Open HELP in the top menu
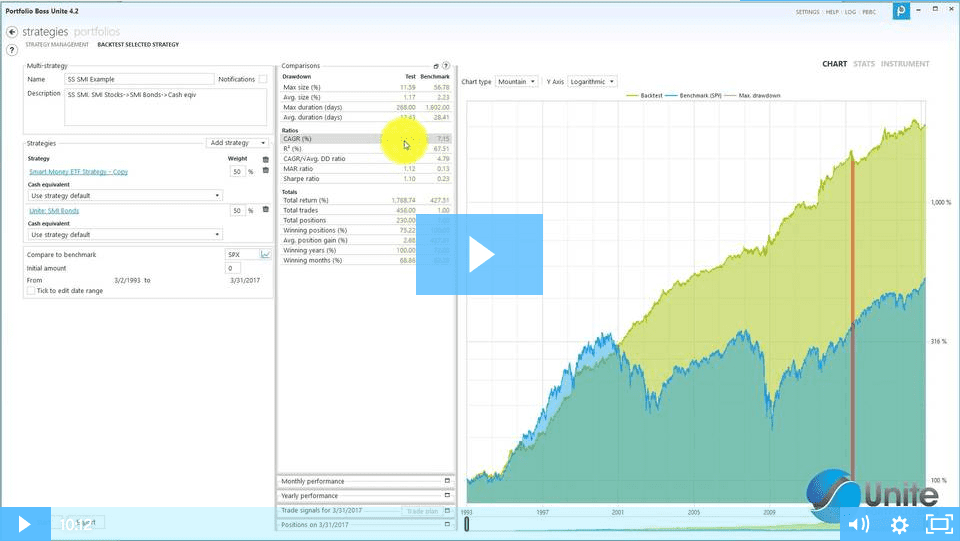The width and height of the screenshot is (960, 541). [x=832, y=12]
